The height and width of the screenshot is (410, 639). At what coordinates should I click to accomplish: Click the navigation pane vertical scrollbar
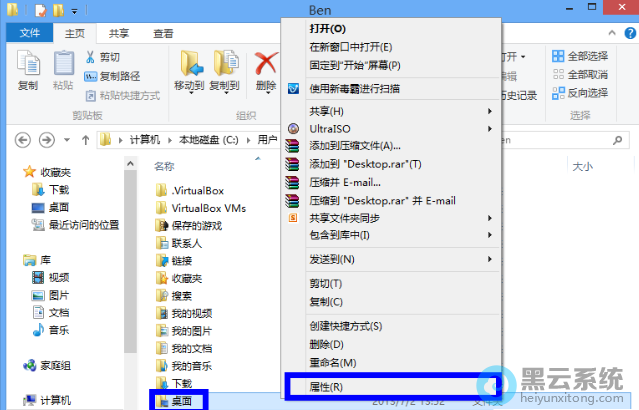pos(130,261)
